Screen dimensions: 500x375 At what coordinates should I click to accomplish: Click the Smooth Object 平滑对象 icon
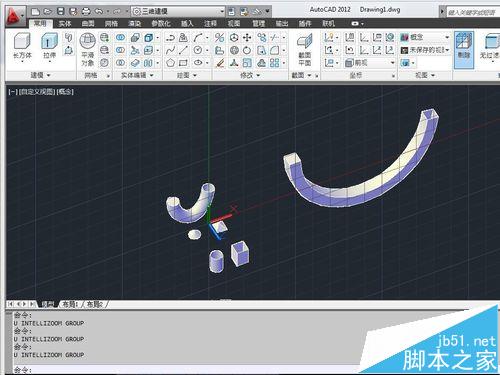(x=88, y=49)
